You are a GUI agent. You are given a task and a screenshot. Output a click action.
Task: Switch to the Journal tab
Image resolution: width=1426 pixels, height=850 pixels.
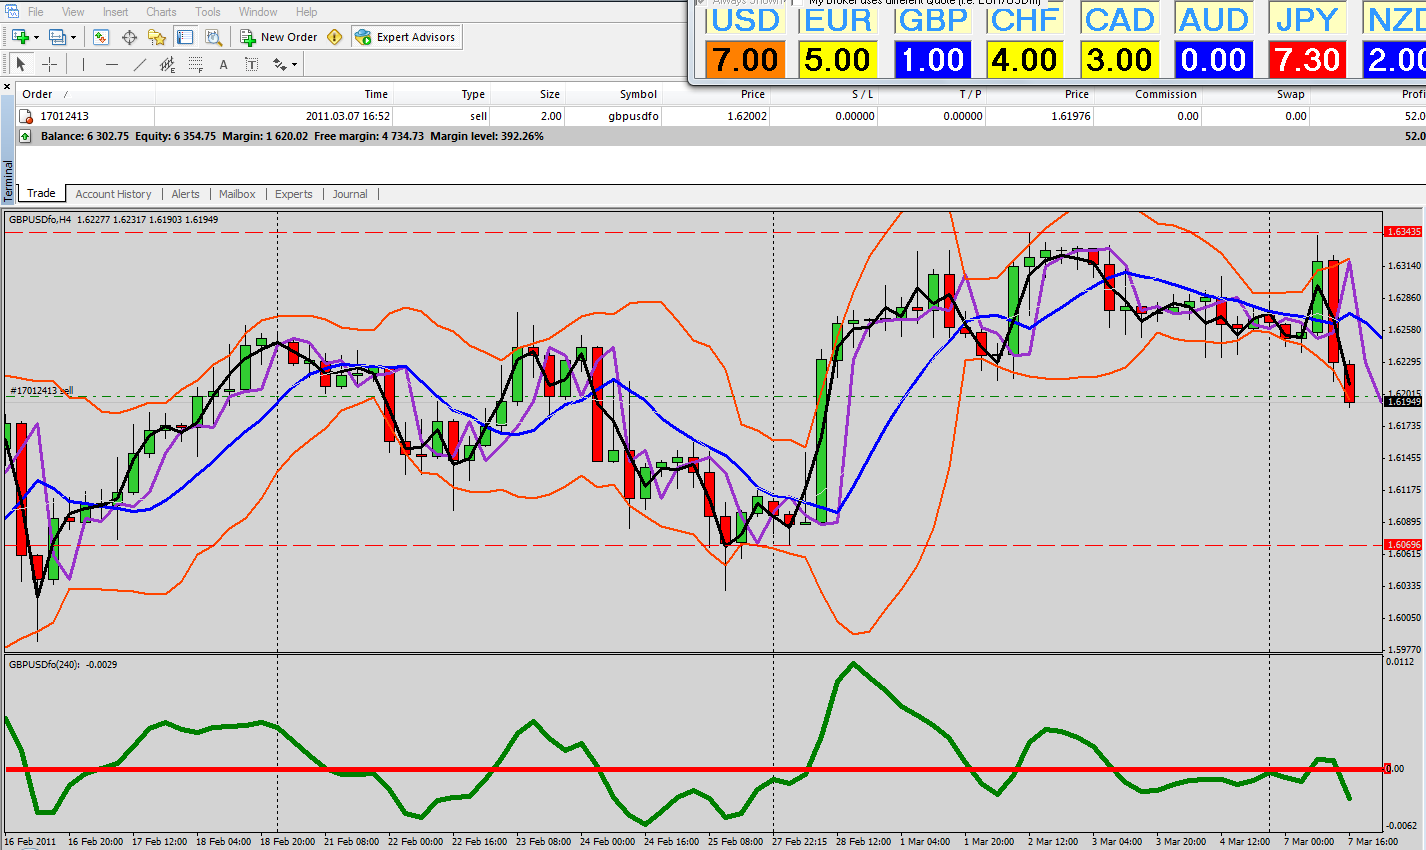point(350,194)
